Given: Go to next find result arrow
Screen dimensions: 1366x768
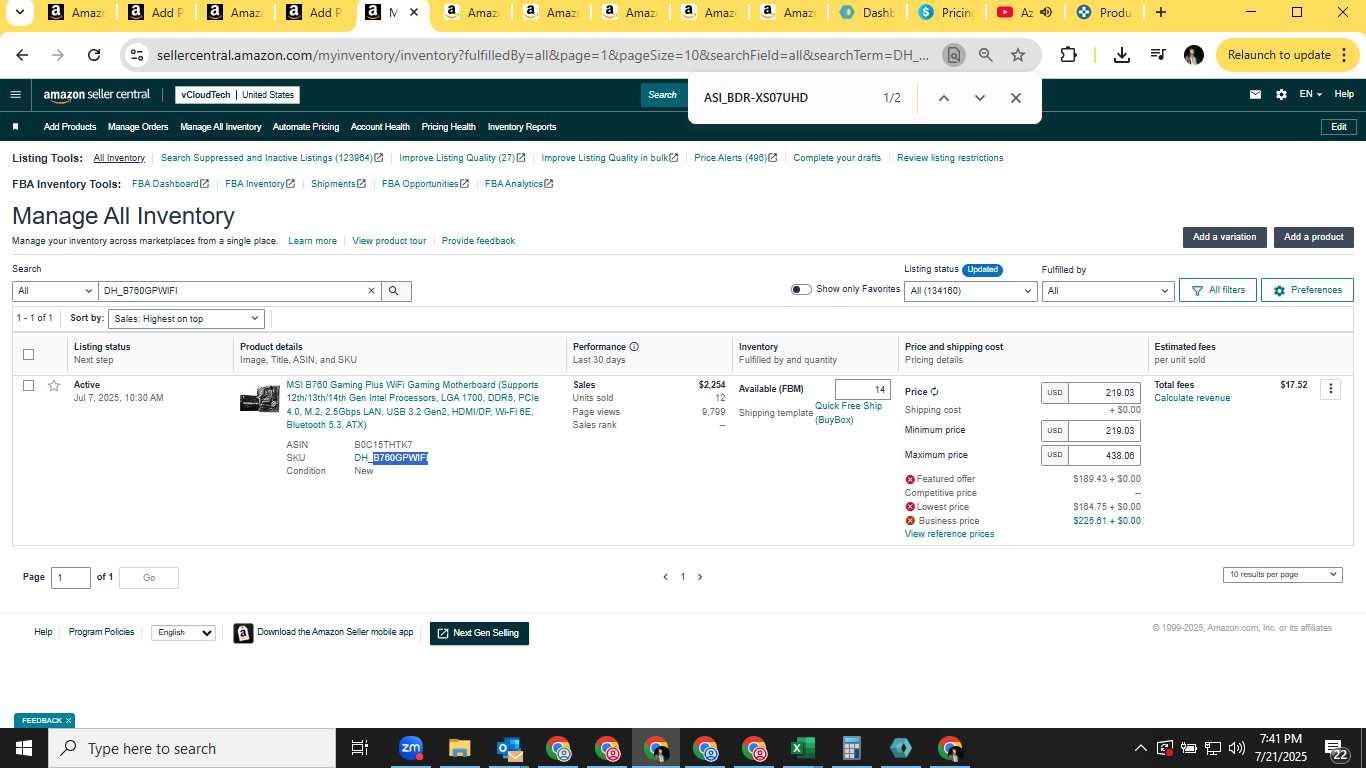Looking at the screenshot, I should pyautogui.click(x=979, y=98).
